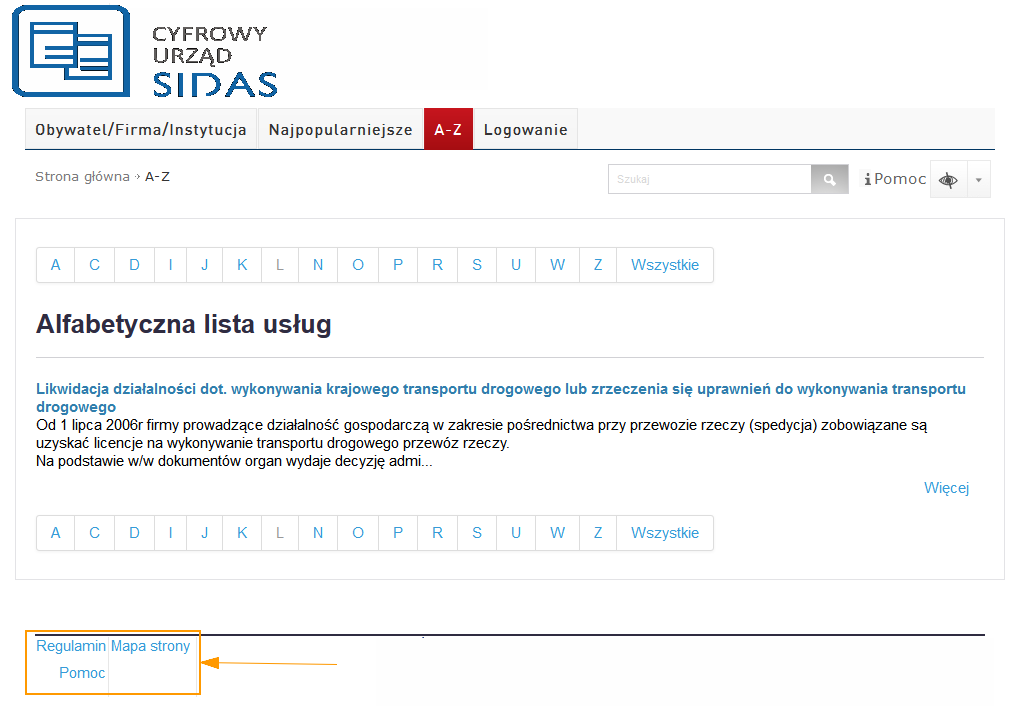This screenshot has width=1017, height=711.
Task: Choose Wszystkie in the top alphabet bar
Action: click(x=665, y=265)
